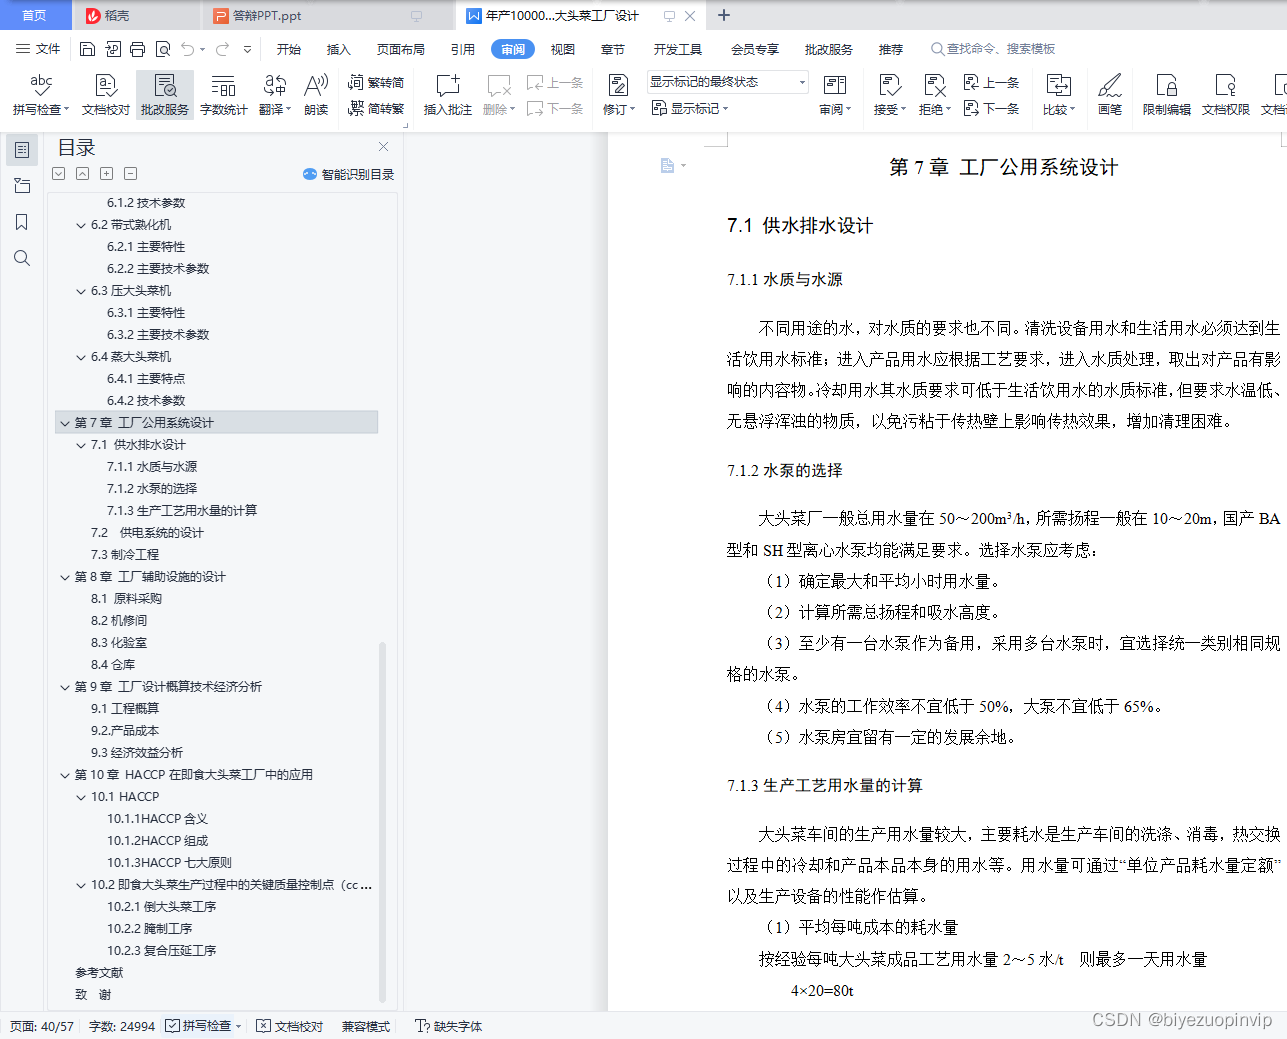
Task: Open the 审阅 review pane button
Action: [835, 95]
